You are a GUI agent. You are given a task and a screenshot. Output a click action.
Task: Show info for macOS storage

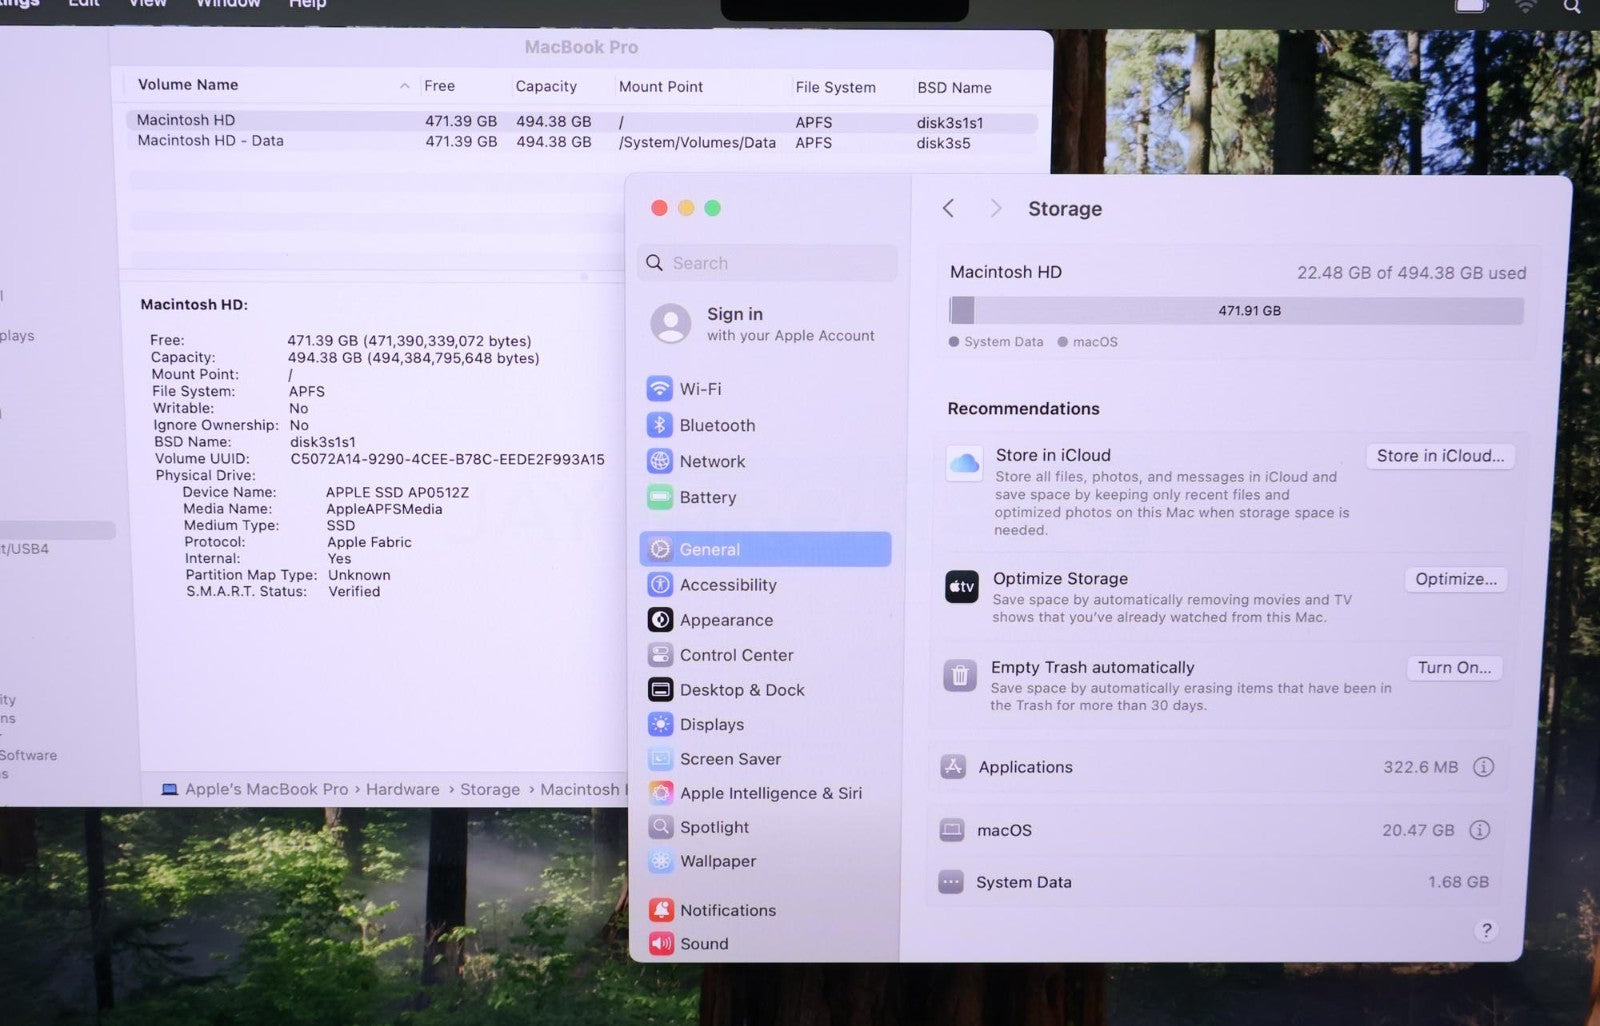[x=1480, y=830]
